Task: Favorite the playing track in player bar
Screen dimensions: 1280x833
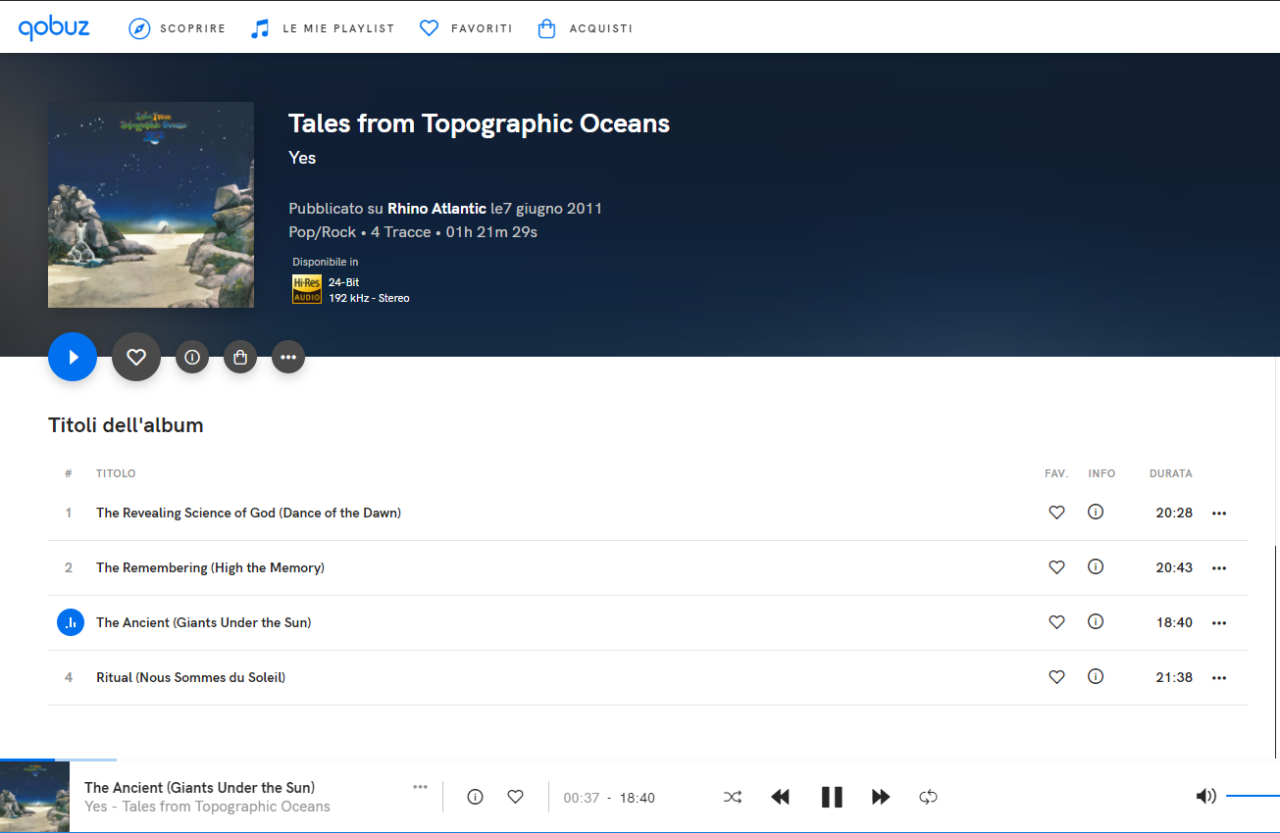Action: point(515,797)
